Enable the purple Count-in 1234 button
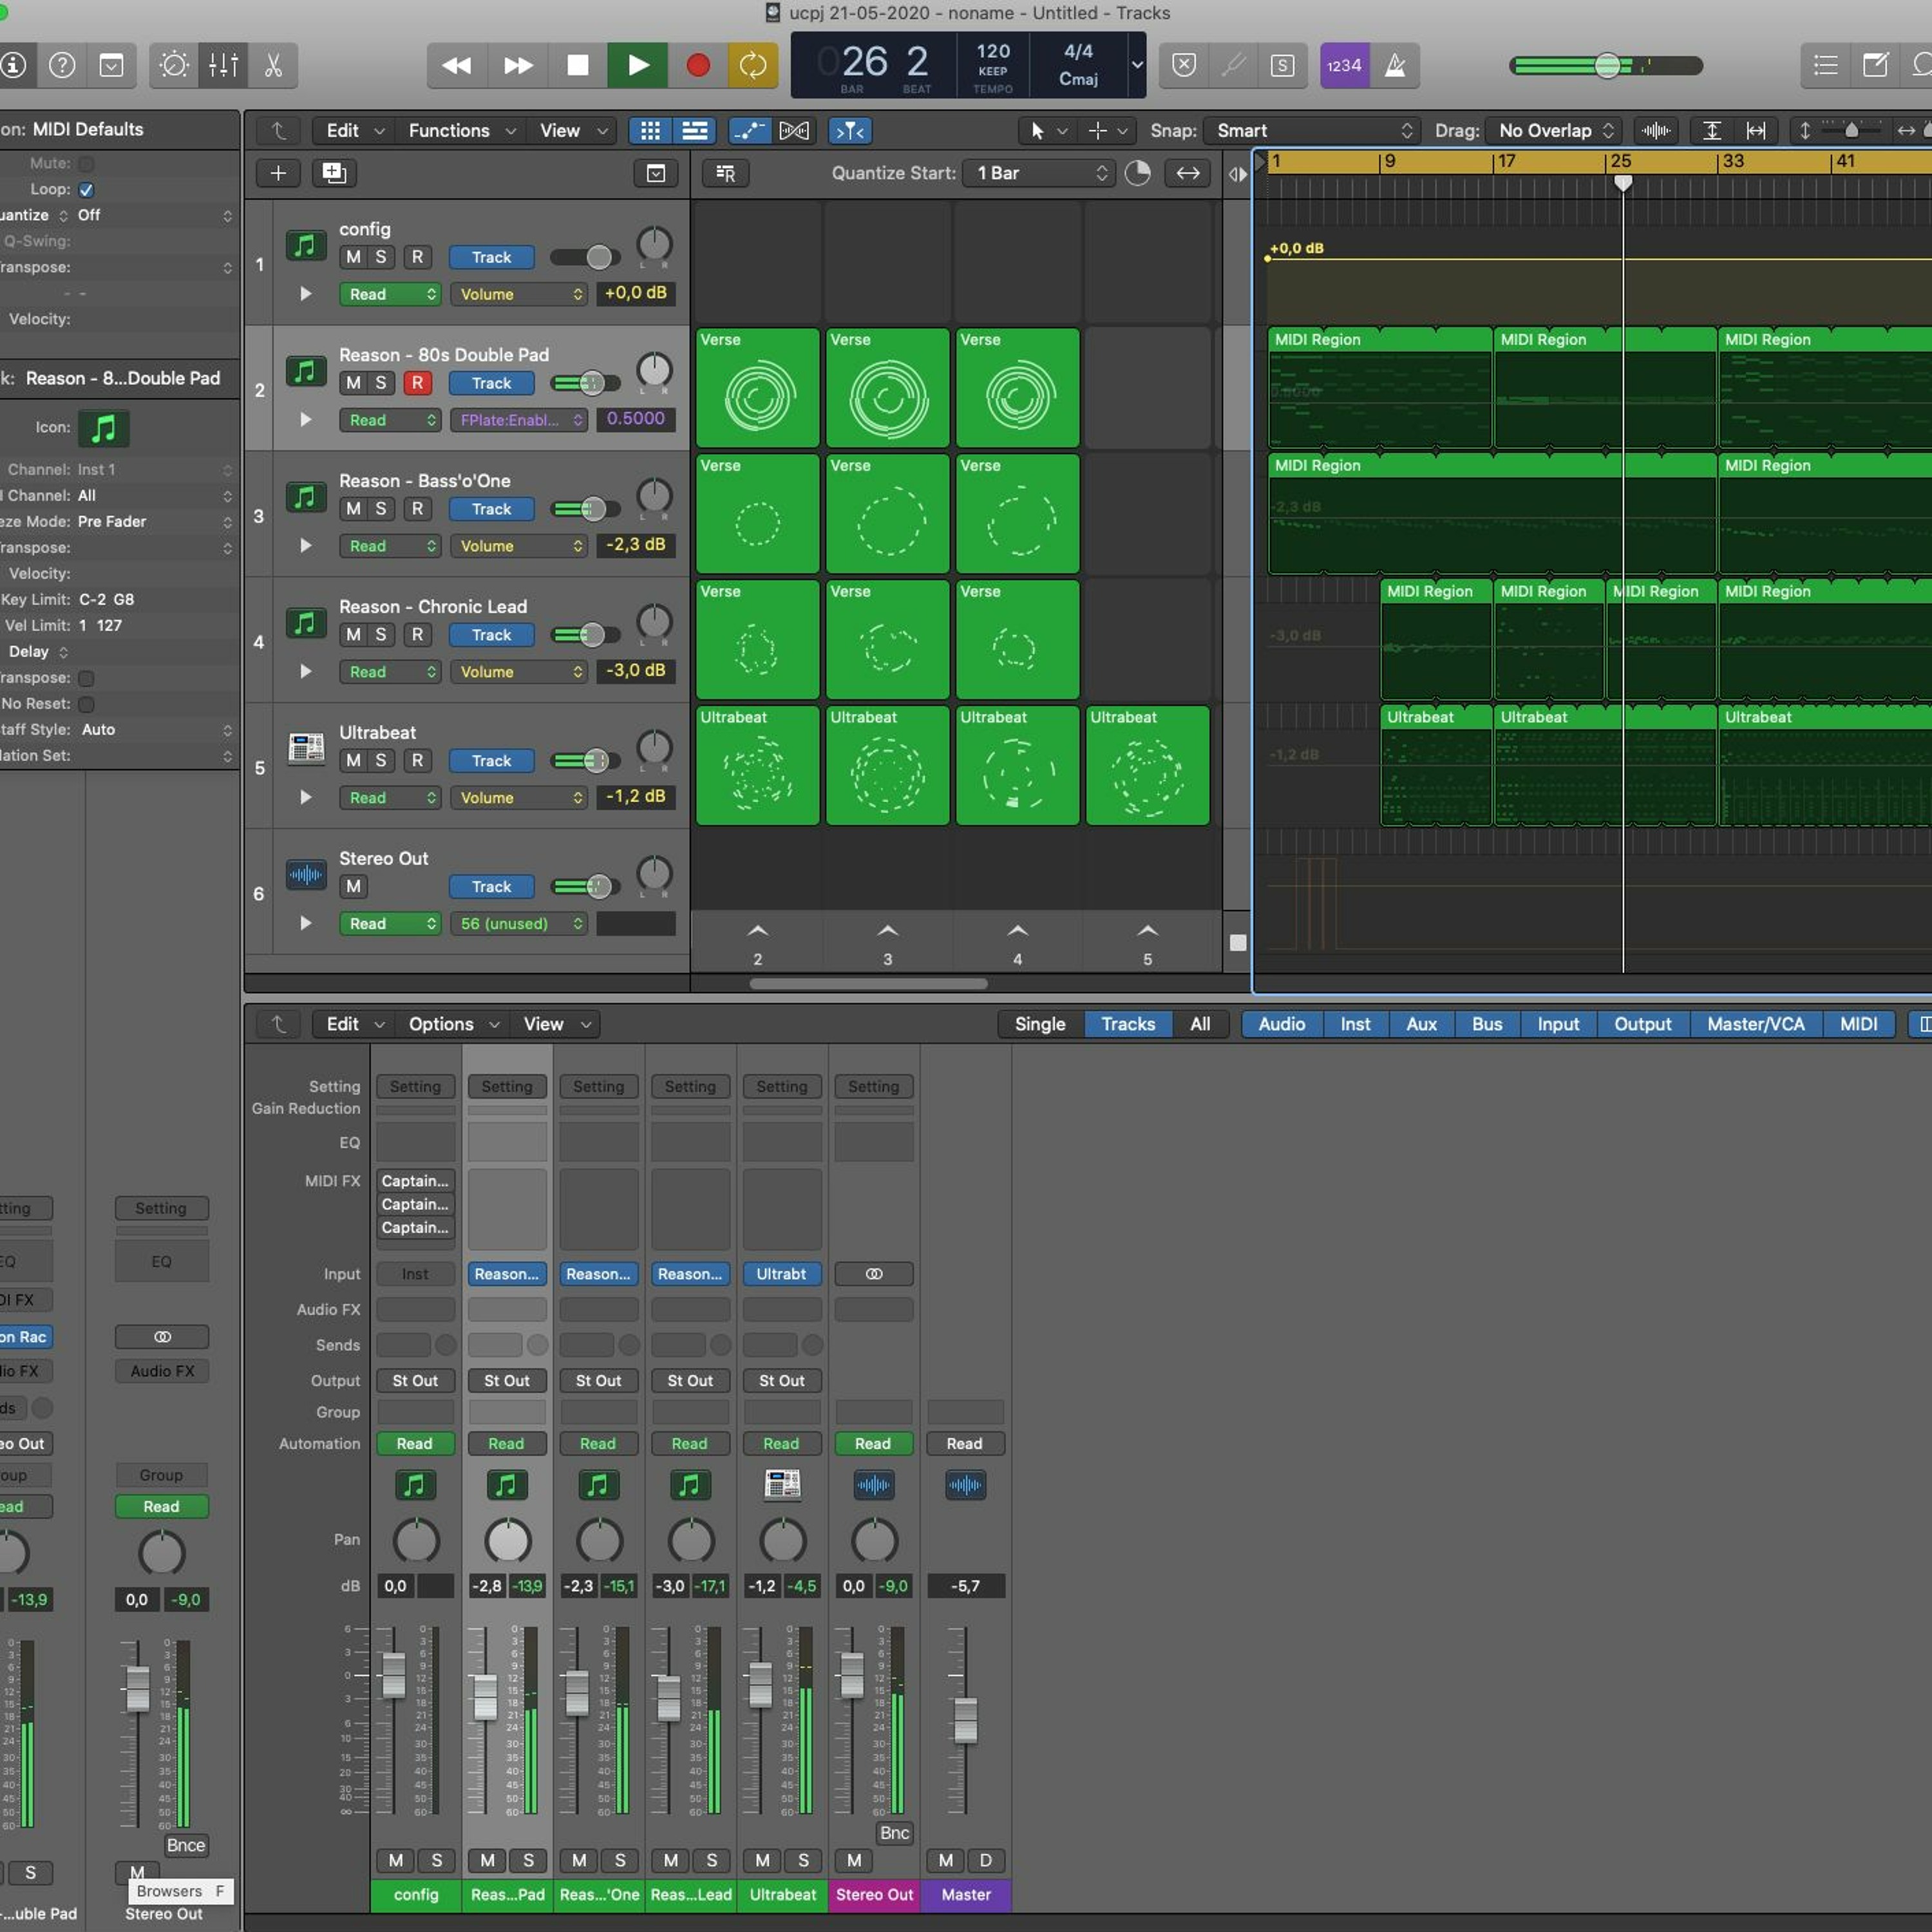Viewport: 1932px width, 1932px height. coord(1343,66)
